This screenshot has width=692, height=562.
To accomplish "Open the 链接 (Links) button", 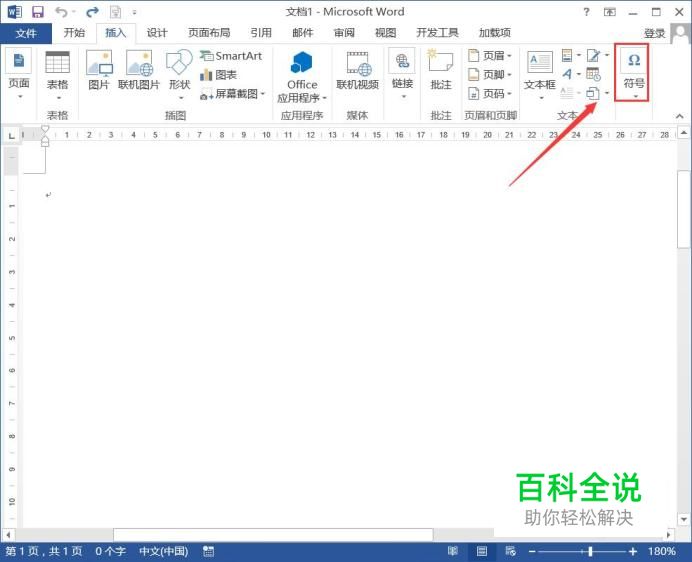I will coord(402,74).
